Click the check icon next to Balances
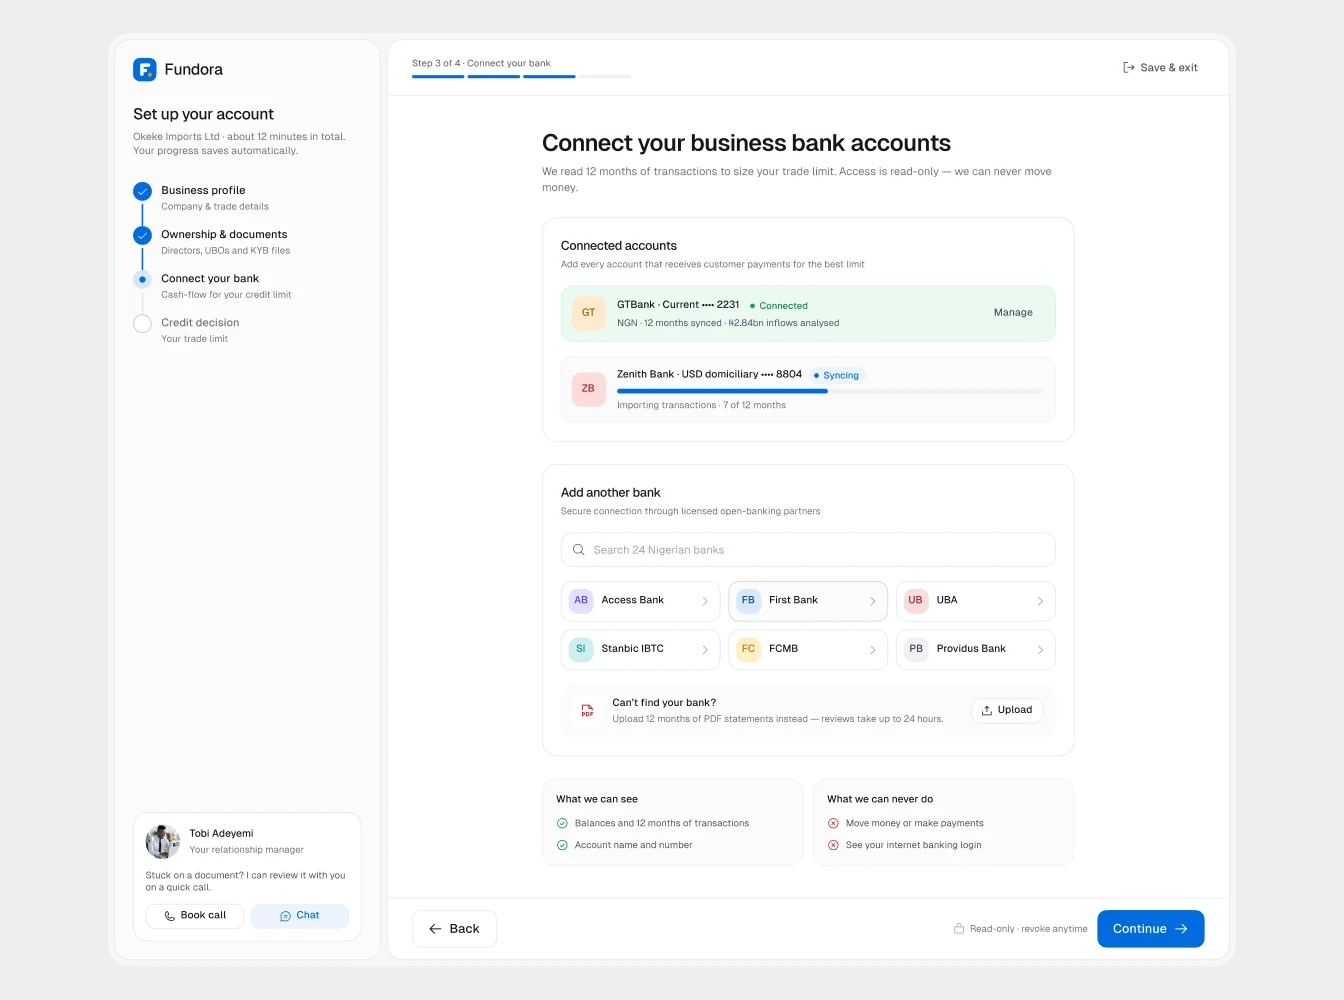 562,824
